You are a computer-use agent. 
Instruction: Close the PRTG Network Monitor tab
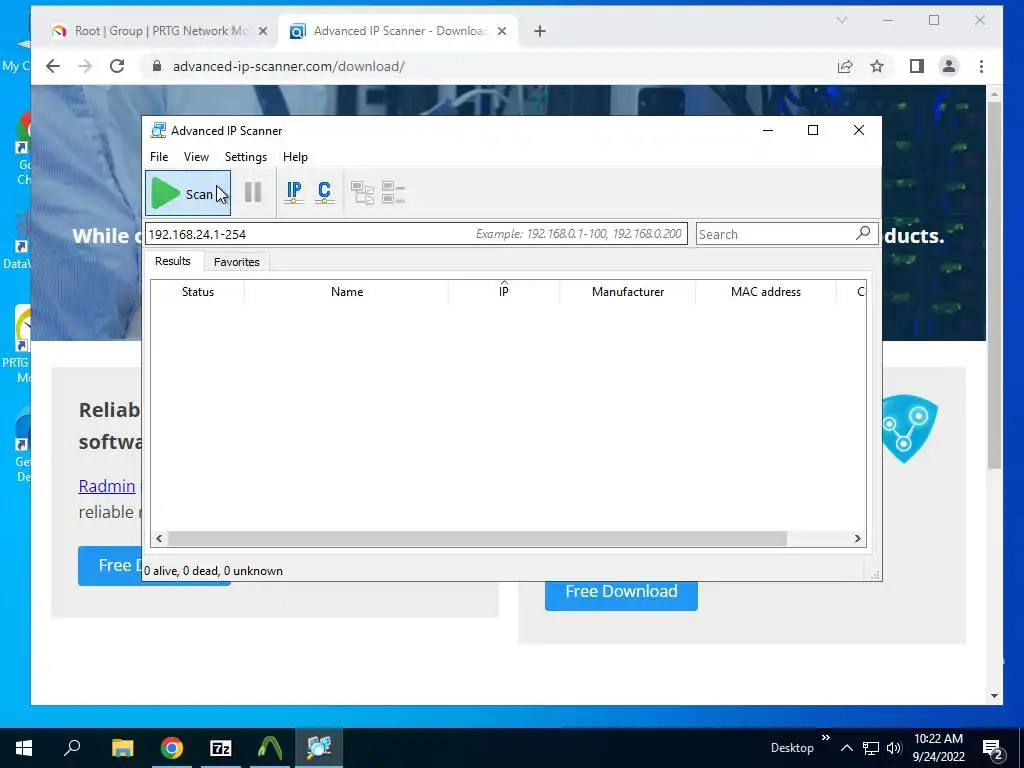tap(263, 31)
